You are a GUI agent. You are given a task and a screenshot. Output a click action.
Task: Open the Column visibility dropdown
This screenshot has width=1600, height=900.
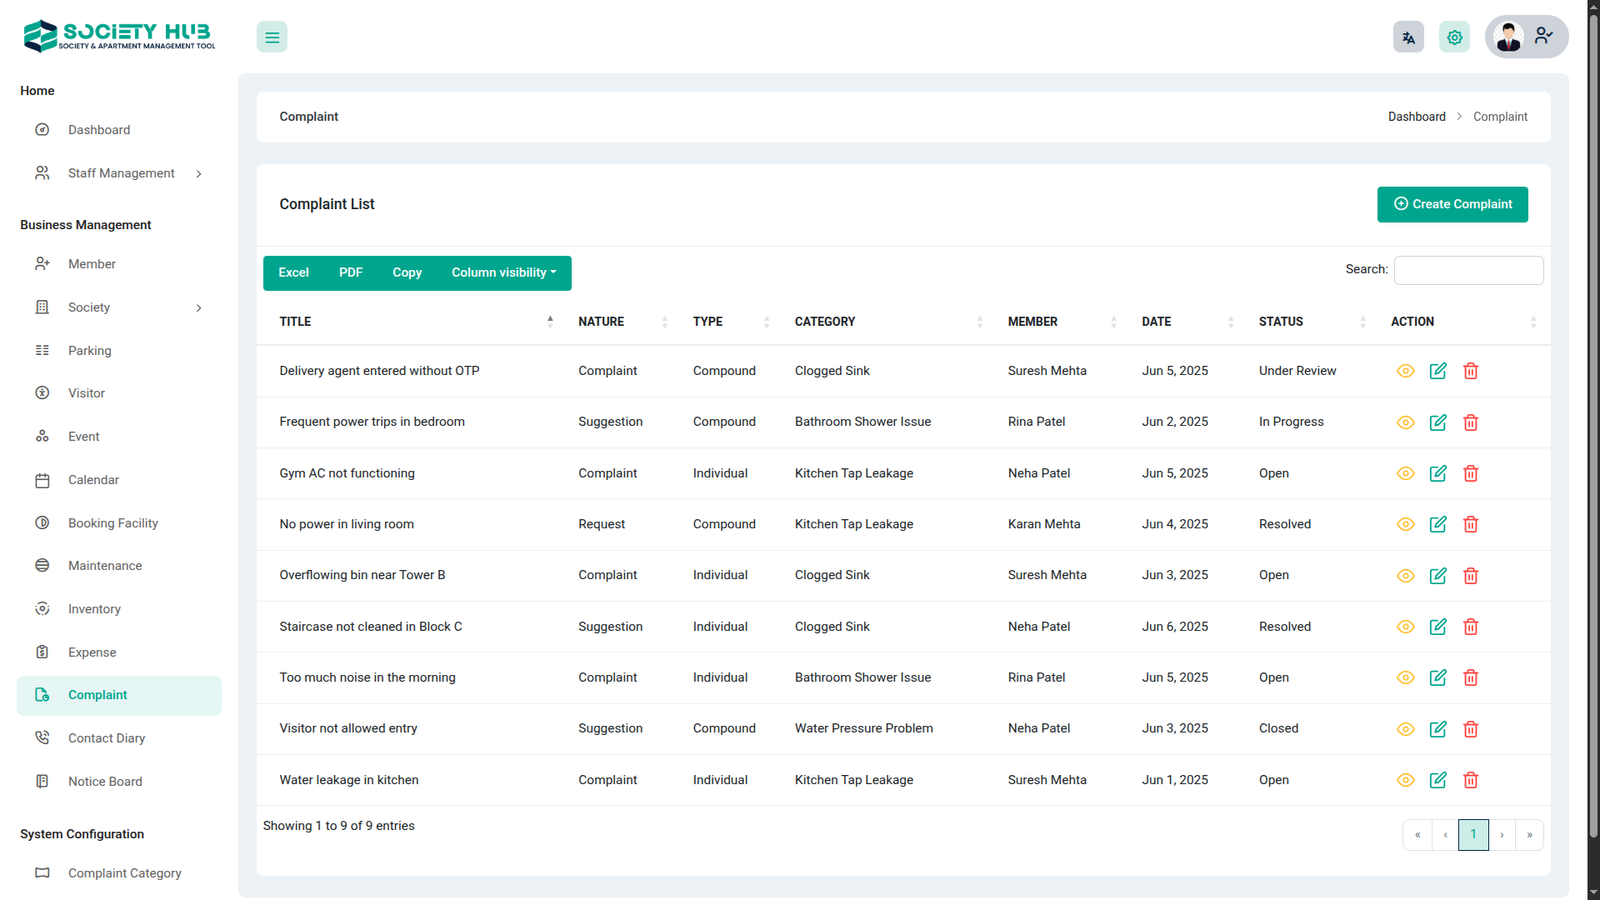[503, 273]
